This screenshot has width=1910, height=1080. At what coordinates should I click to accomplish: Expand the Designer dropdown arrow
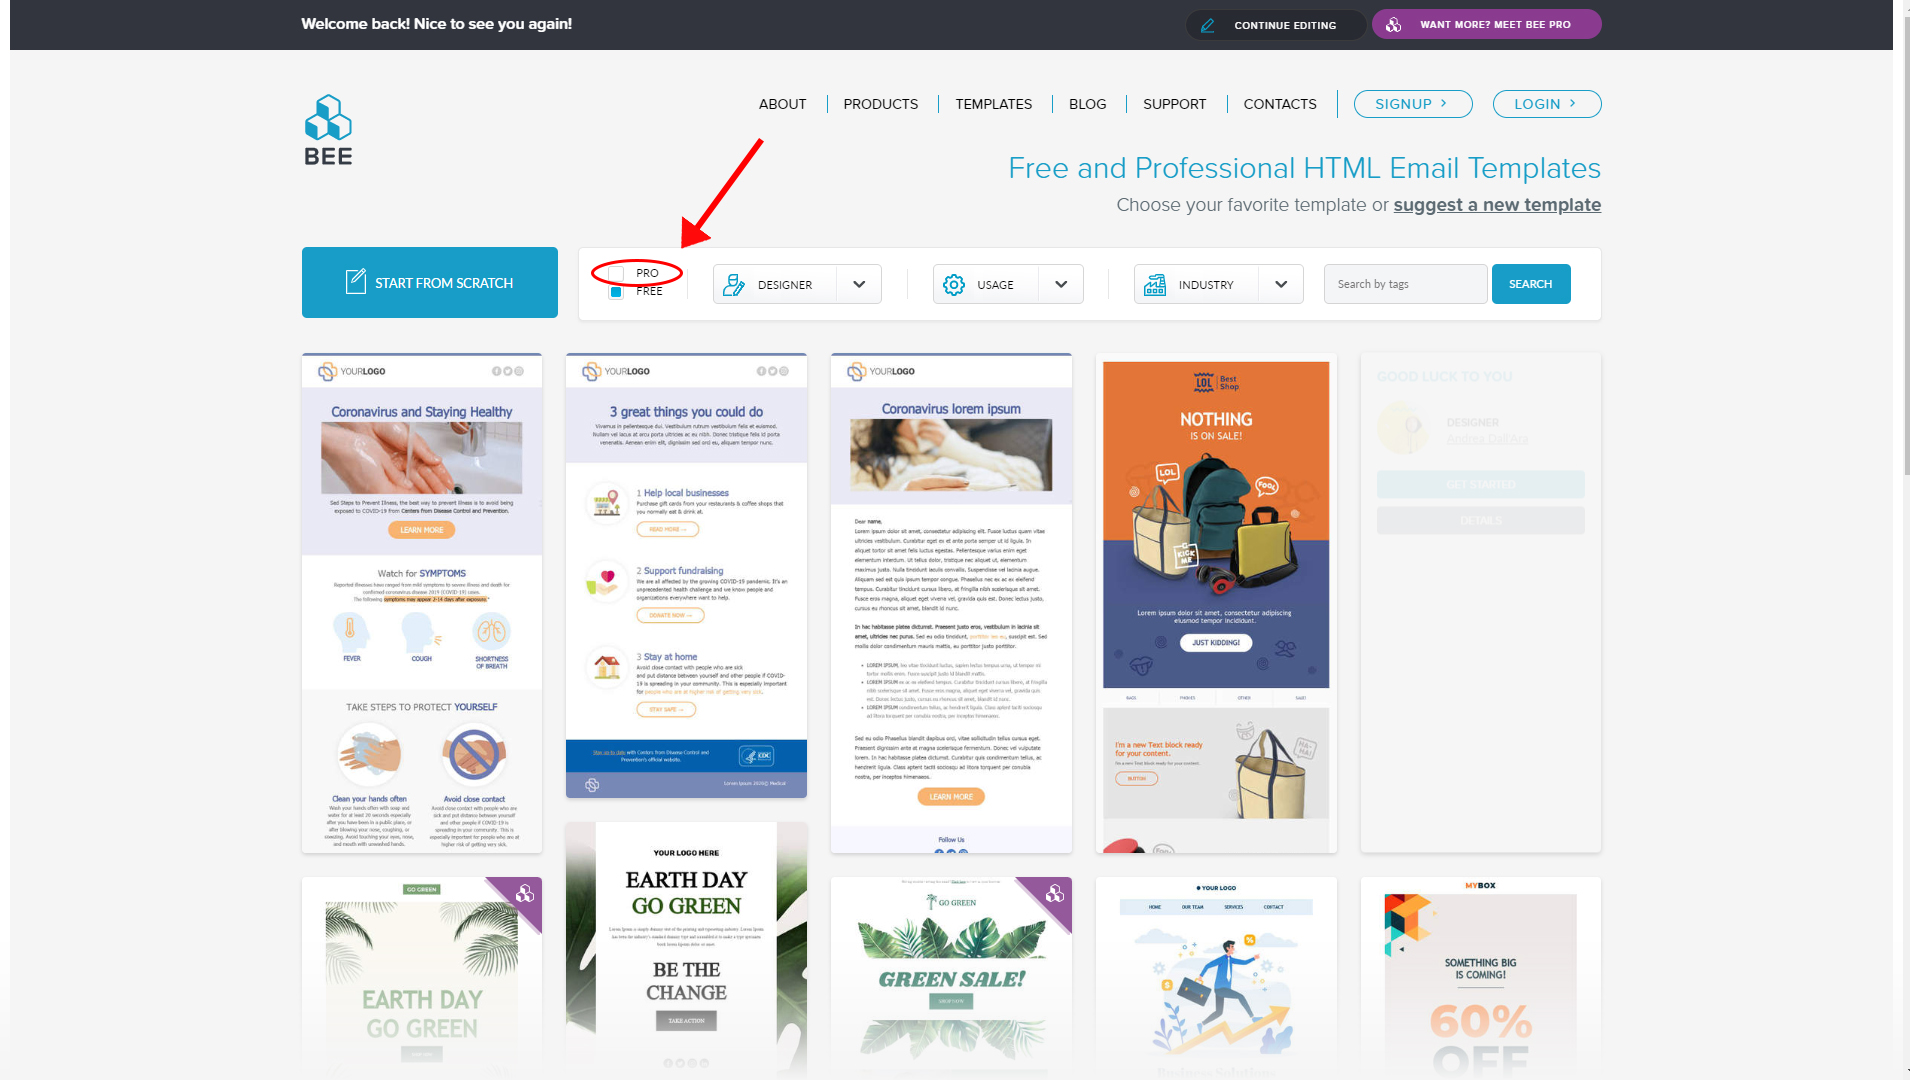coord(859,284)
